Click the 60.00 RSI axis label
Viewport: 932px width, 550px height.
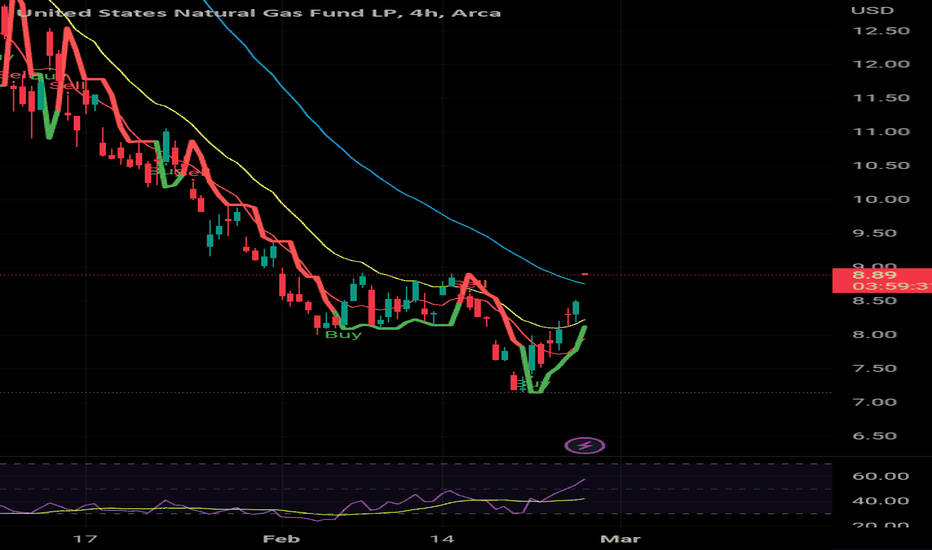[x=881, y=476]
